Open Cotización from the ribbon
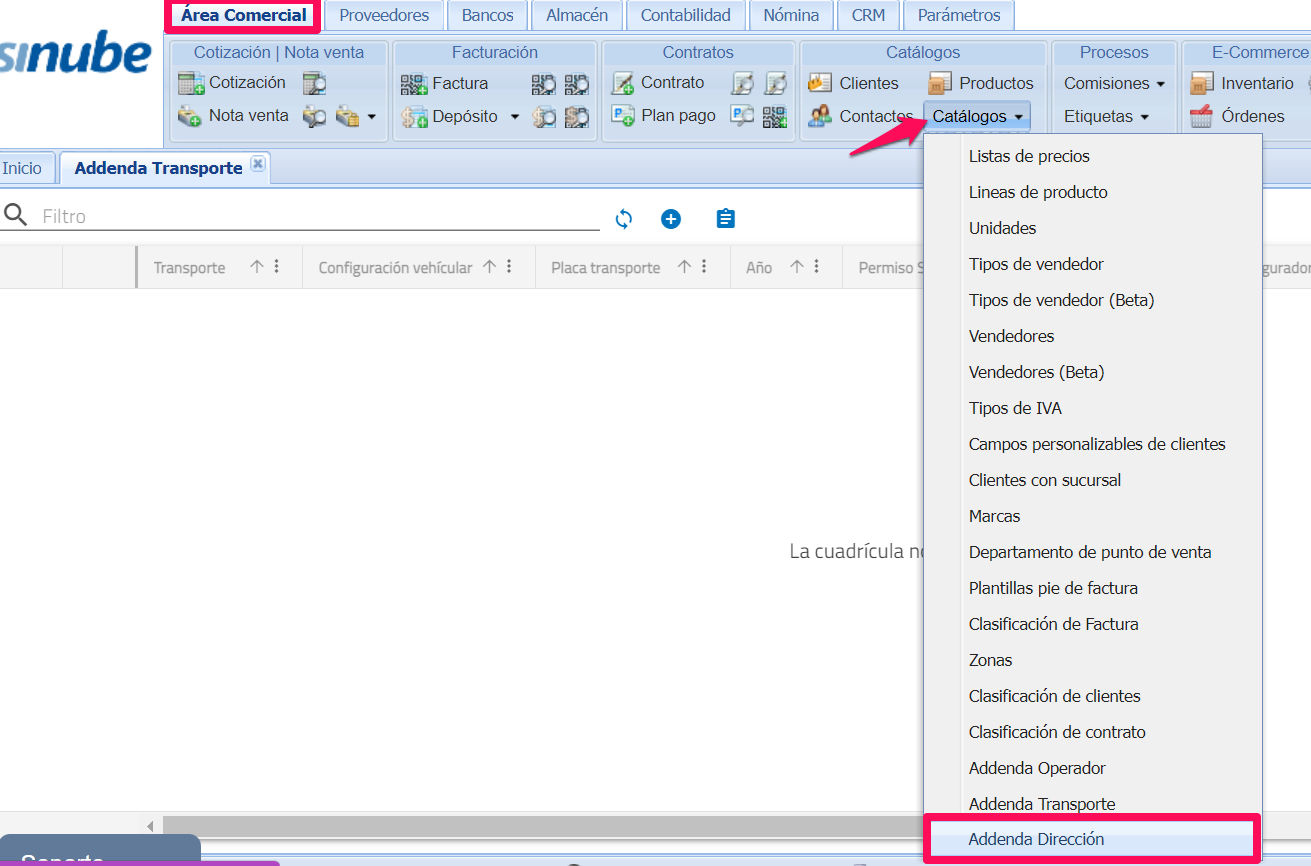Image resolution: width=1311 pixels, height=866 pixels. (232, 83)
